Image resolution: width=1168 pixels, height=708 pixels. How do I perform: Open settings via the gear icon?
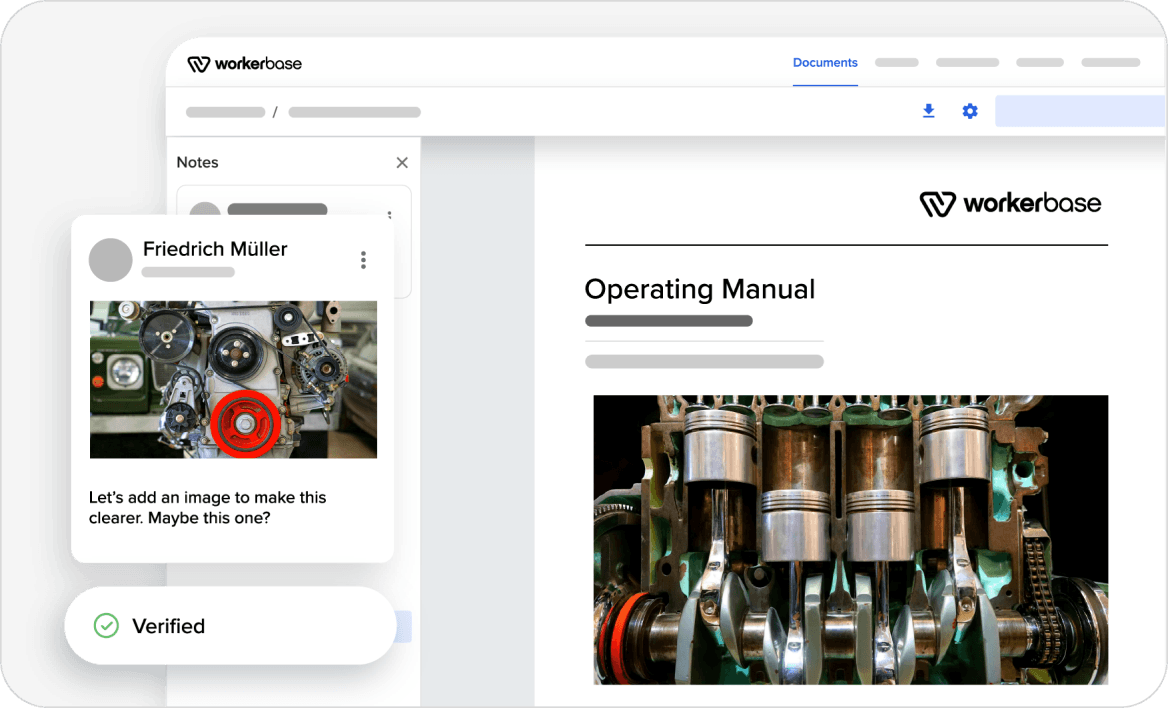(x=970, y=111)
